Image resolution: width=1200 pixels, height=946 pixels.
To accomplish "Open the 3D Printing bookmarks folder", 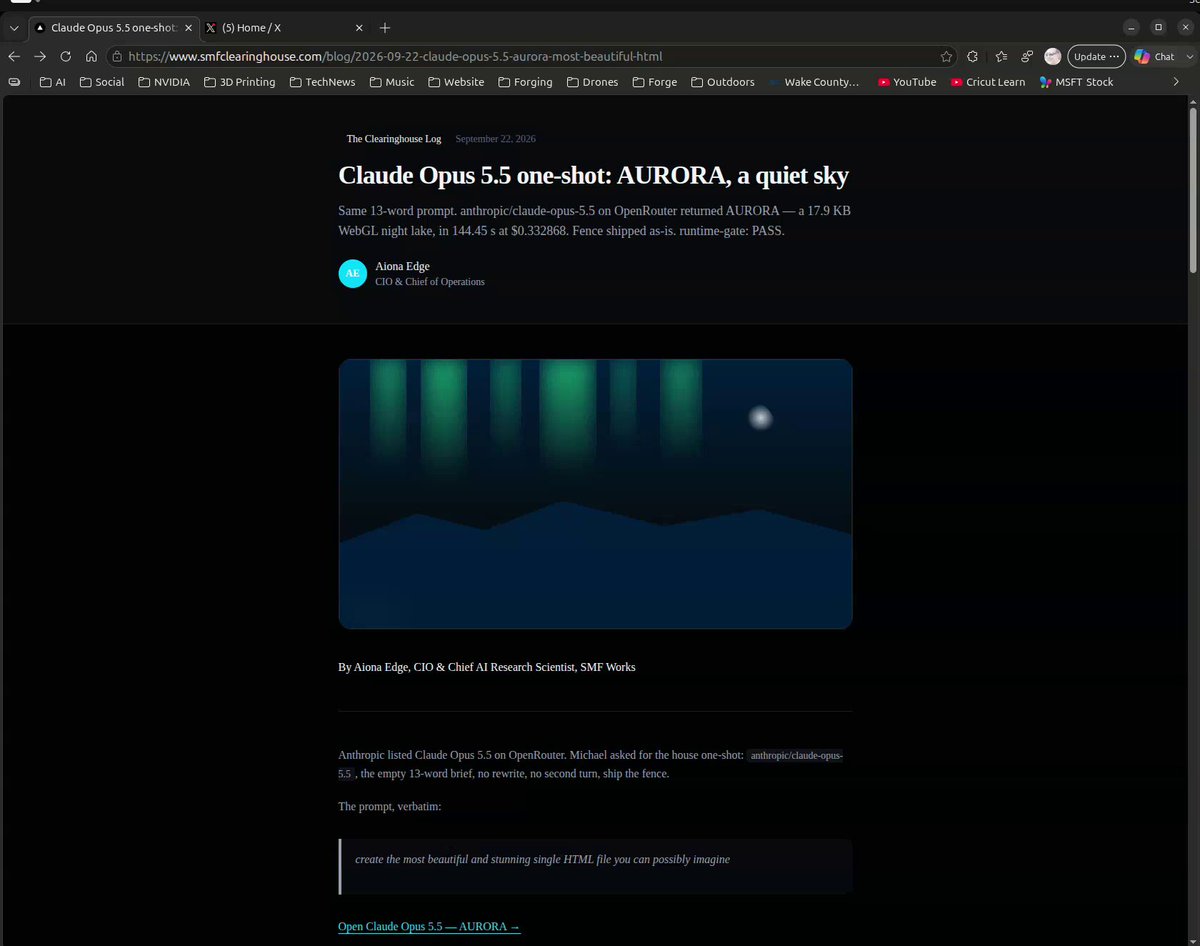I will (239, 82).
